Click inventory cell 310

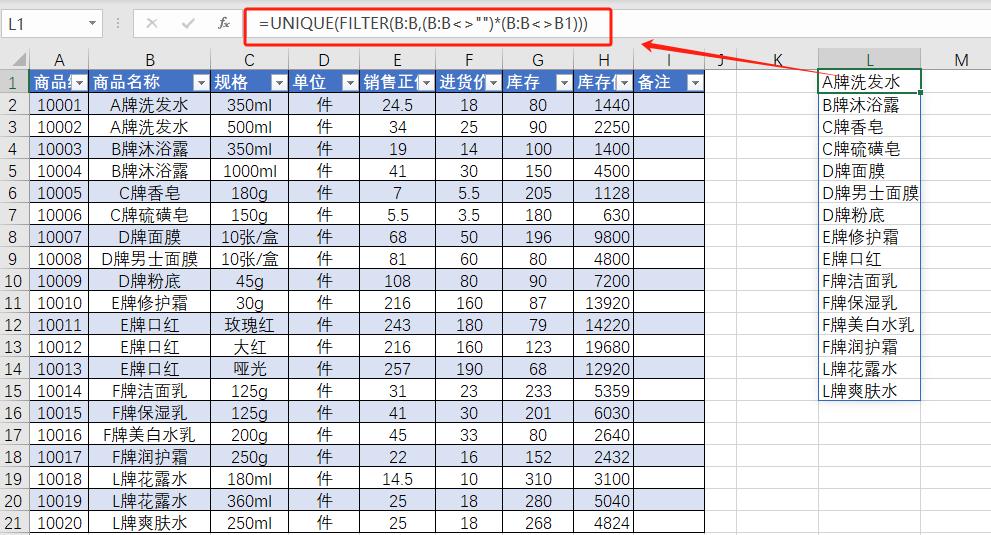pyautogui.click(x=538, y=479)
